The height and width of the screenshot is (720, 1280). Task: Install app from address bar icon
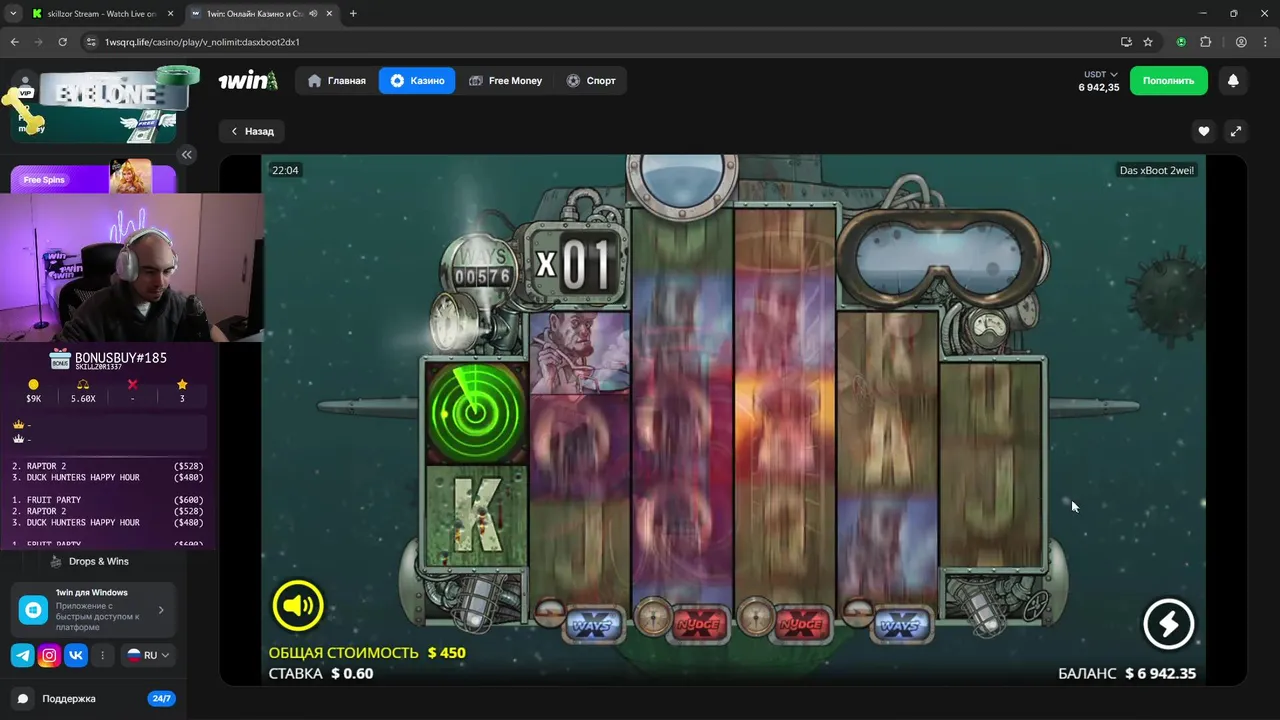point(1126,42)
